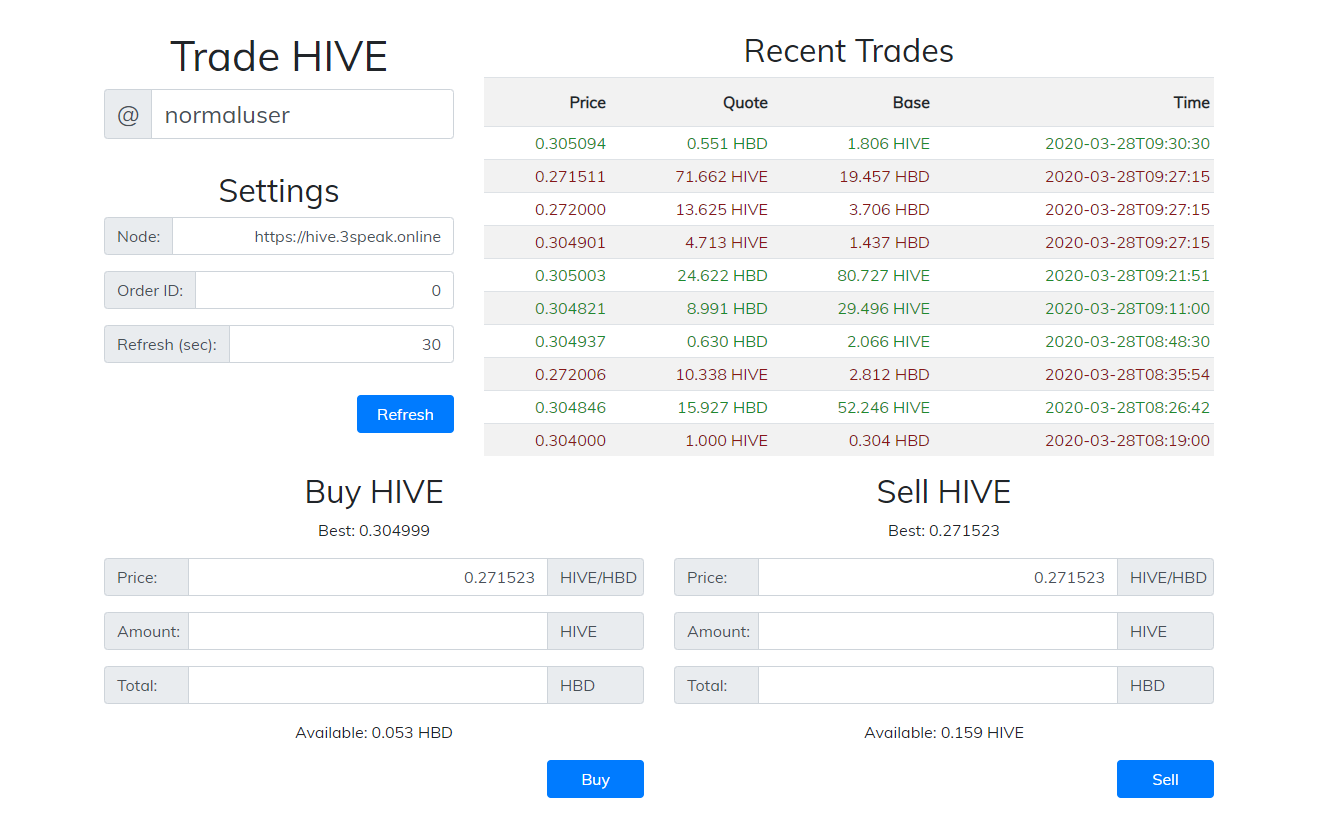Click timestamp 2020-03-28T08:19:00
Viewport: 1317px width, 840px height.
[x=1128, y=440]
